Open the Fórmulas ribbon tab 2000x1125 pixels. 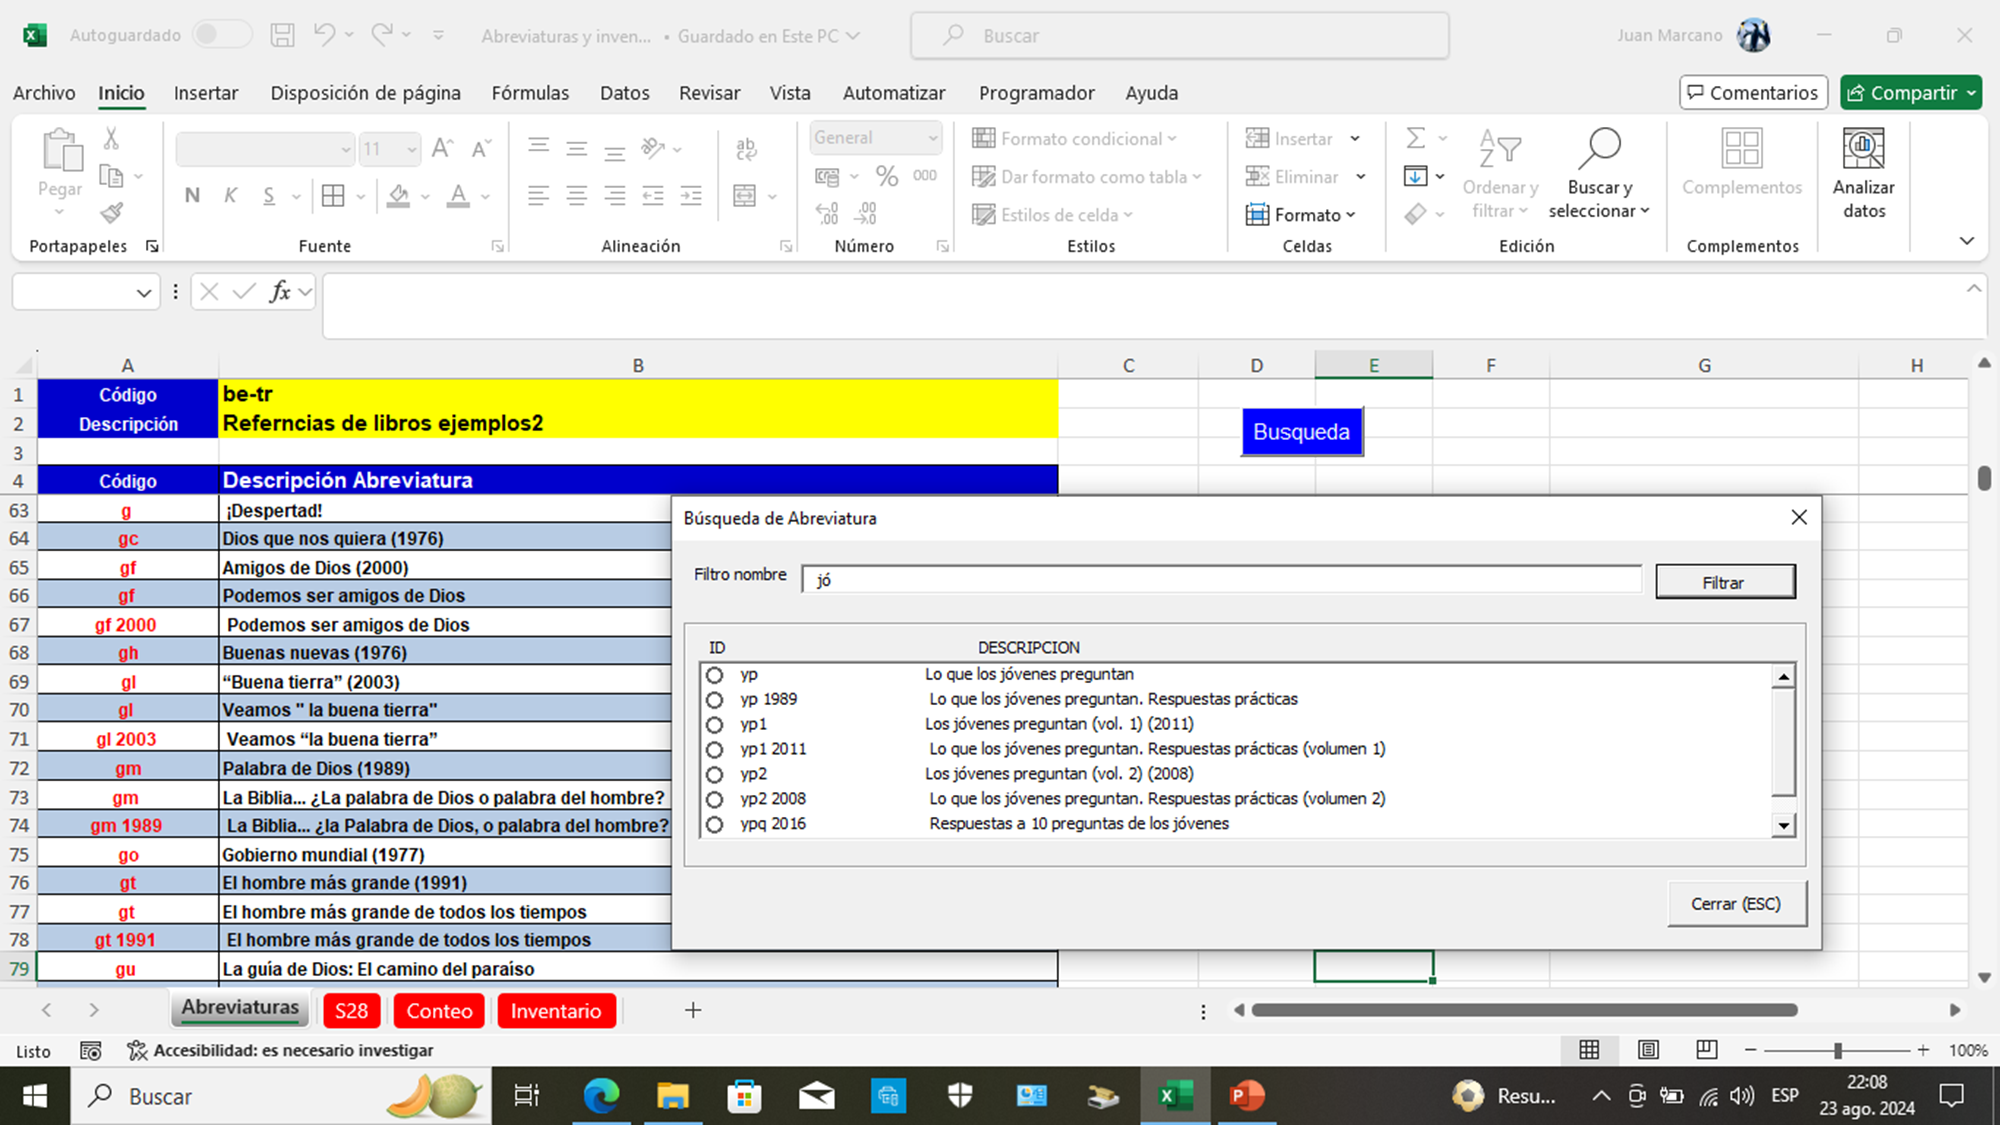[x=530, y=93]
